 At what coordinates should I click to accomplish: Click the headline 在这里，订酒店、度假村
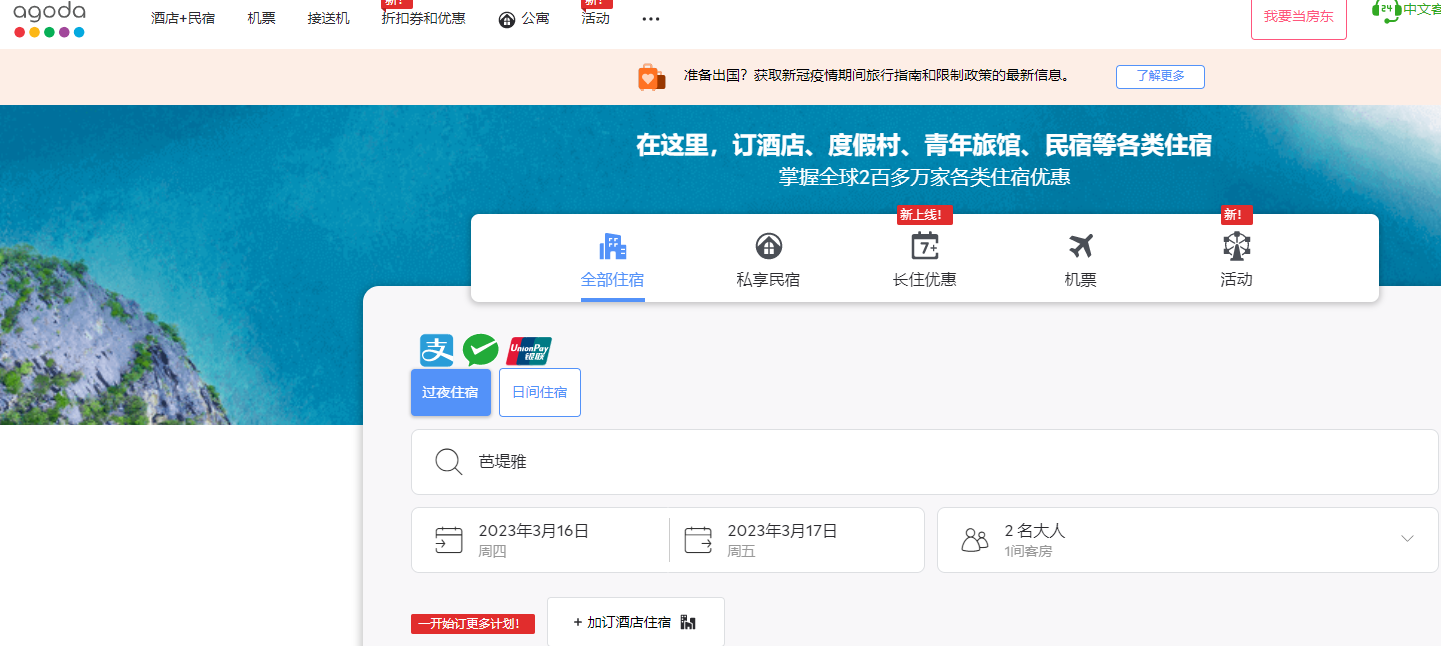[x=925, y=145]
